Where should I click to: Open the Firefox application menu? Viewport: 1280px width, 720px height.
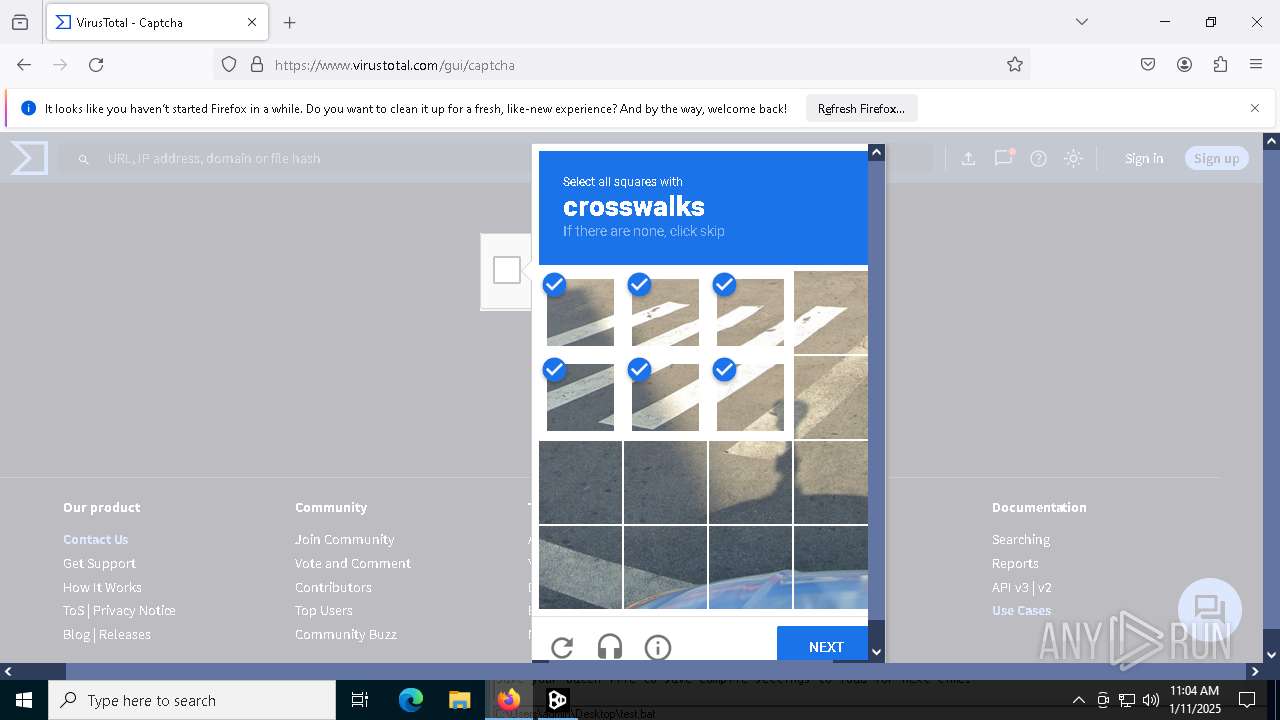pyautogui.click(x=1256, y=65)
